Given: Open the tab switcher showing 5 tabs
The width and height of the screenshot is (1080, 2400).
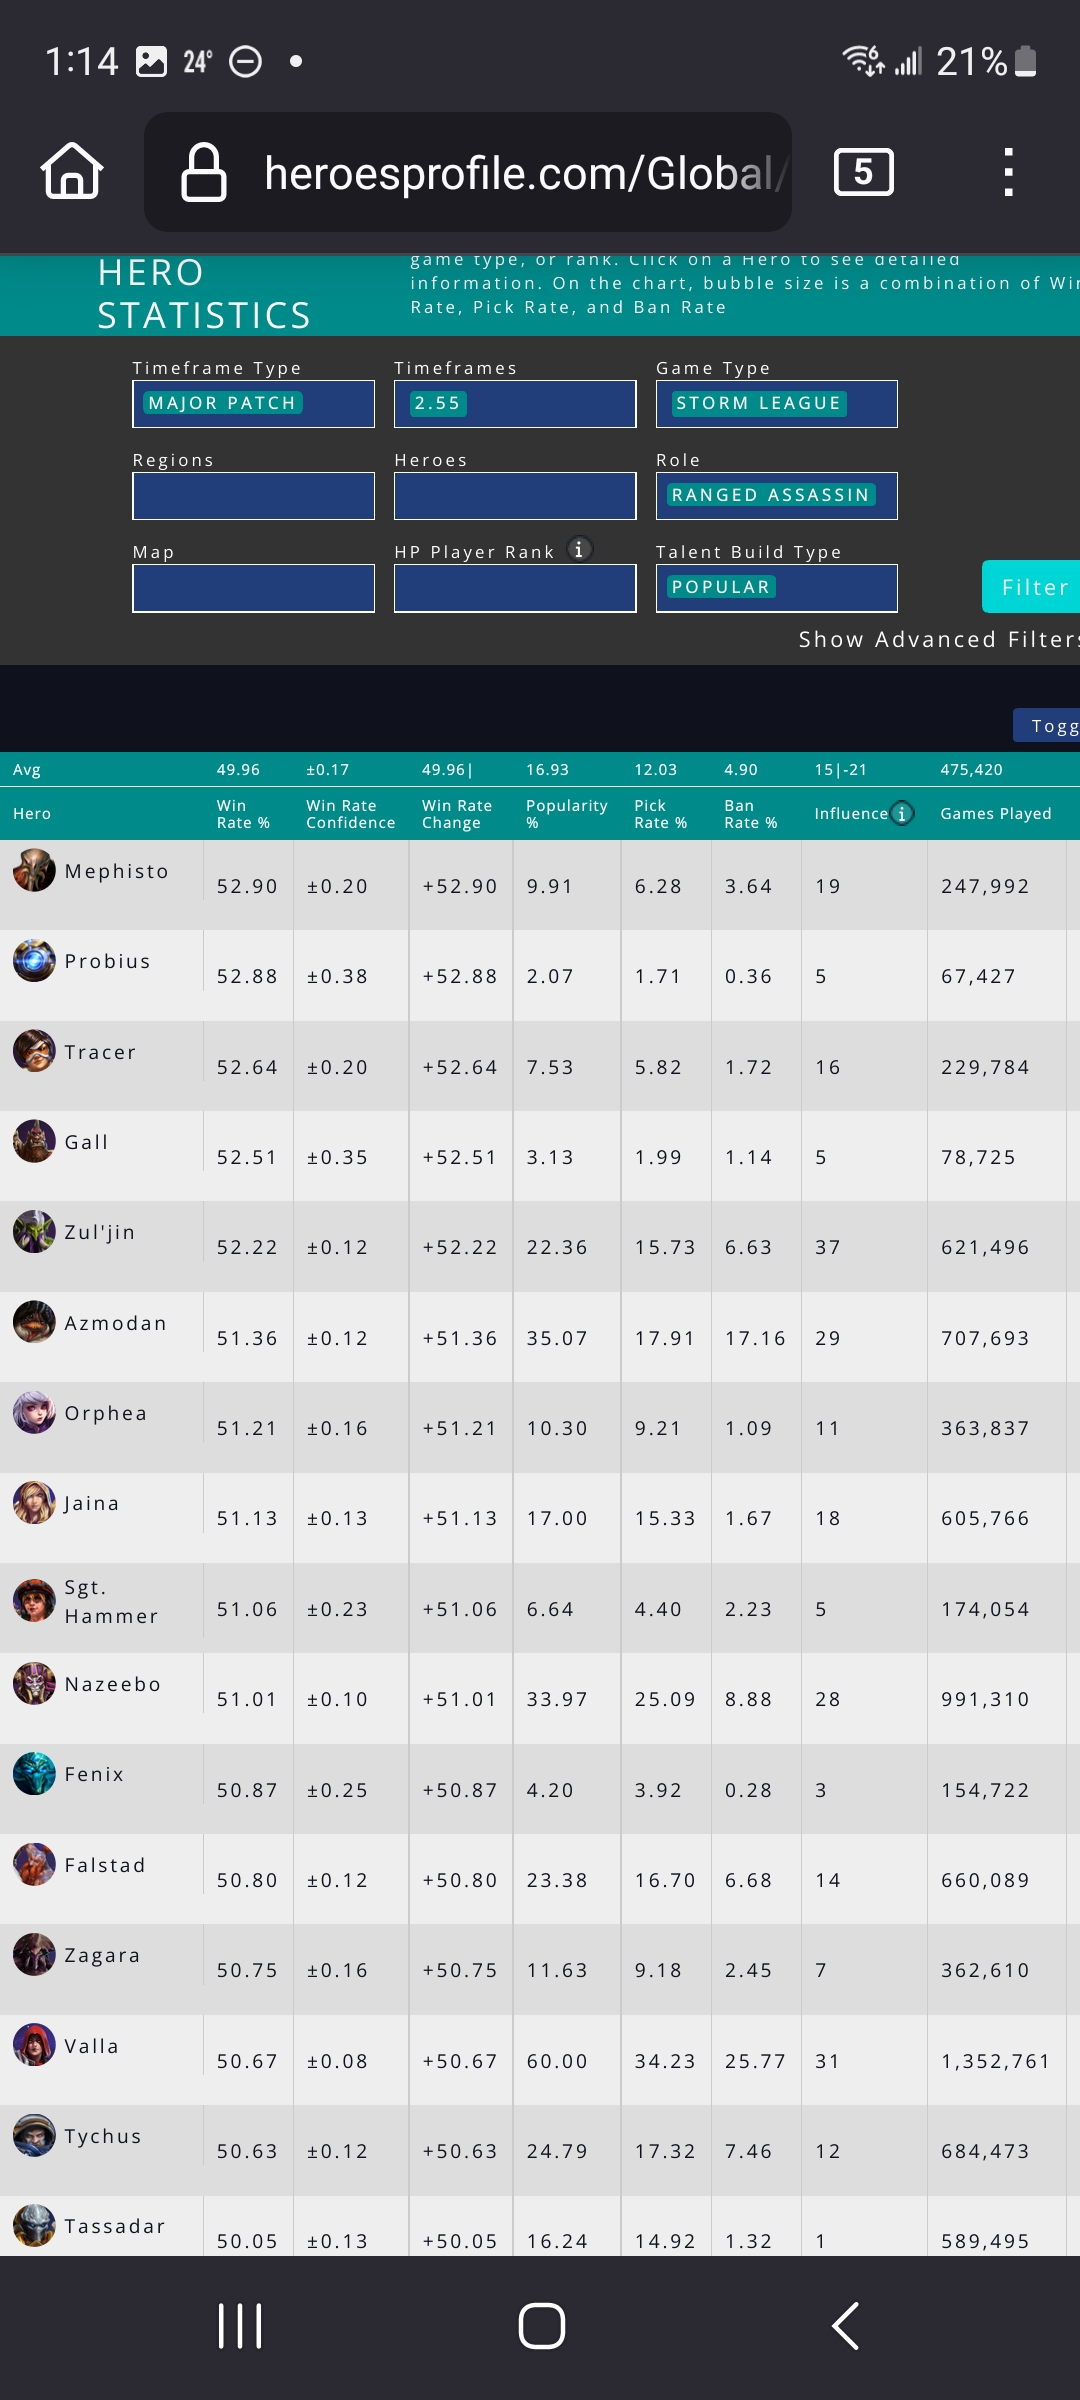Looking at the screenshot, I should coord(863,172).
